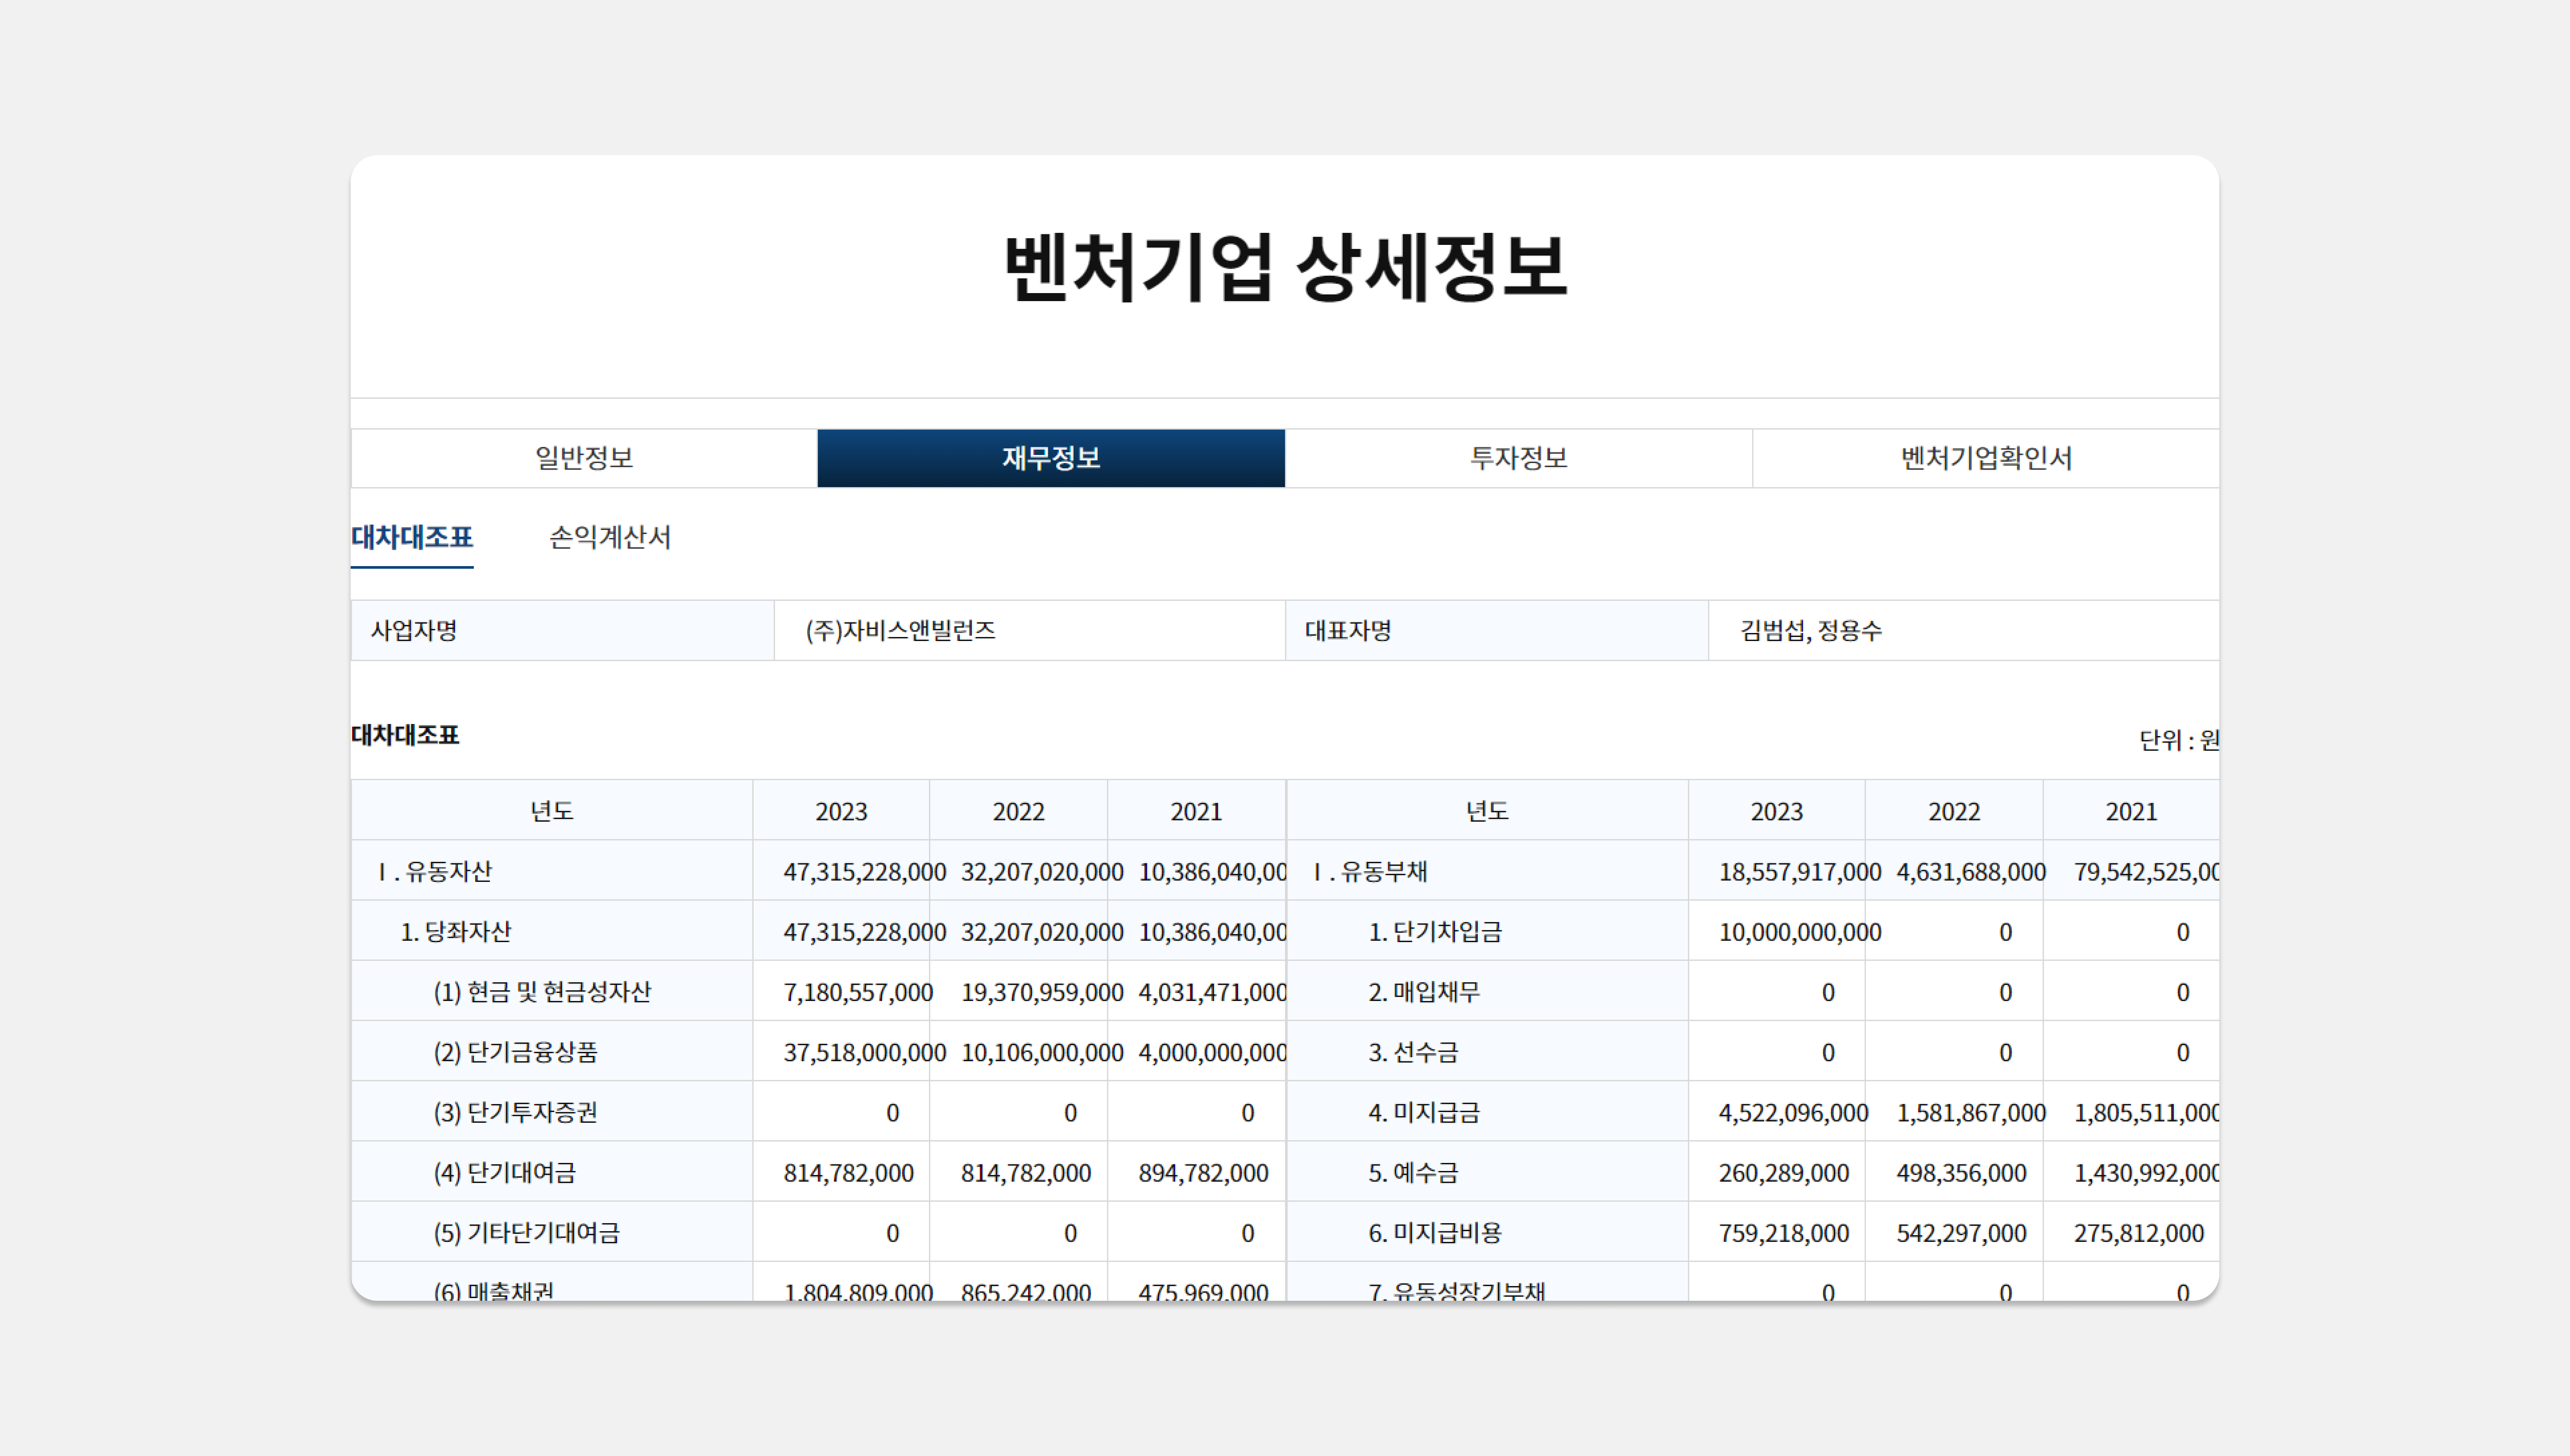Click the 대차대조표 section heading above the table

[x=405, y=735]
